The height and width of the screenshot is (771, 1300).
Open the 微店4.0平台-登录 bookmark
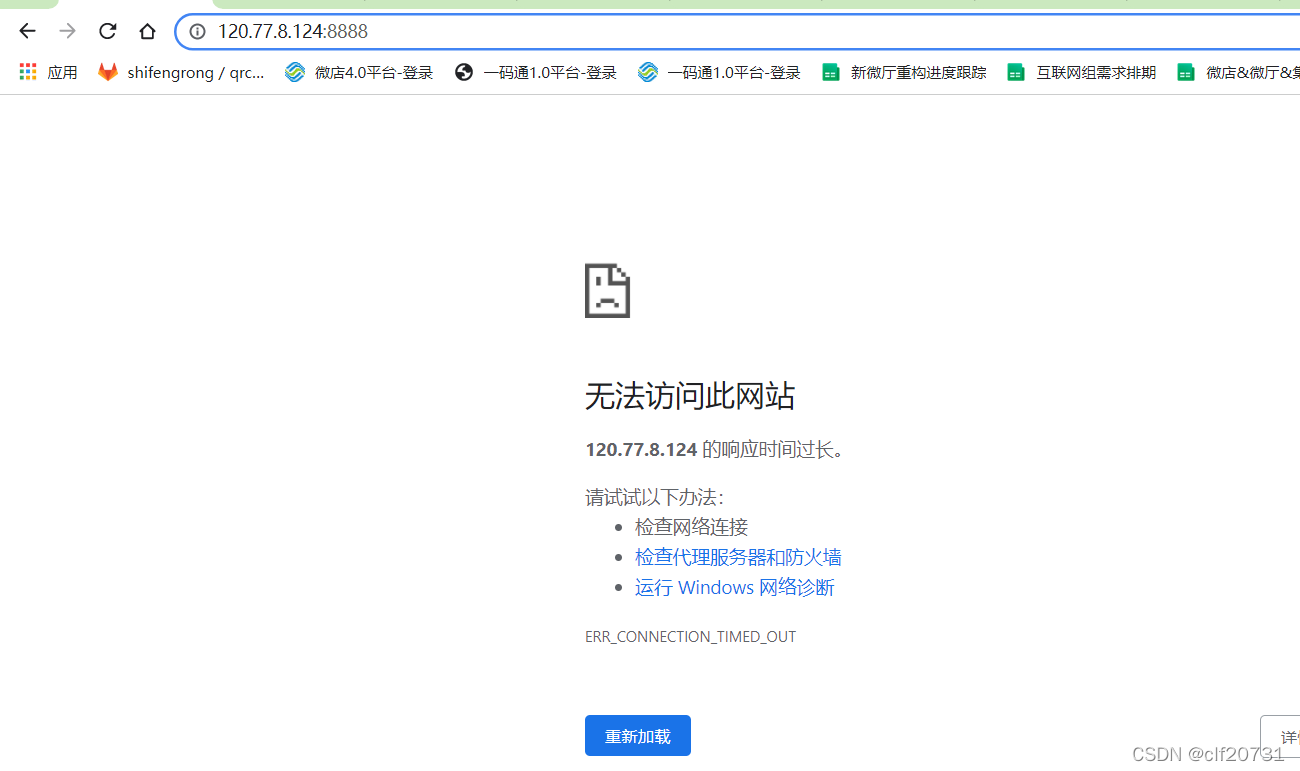point(359,72)
